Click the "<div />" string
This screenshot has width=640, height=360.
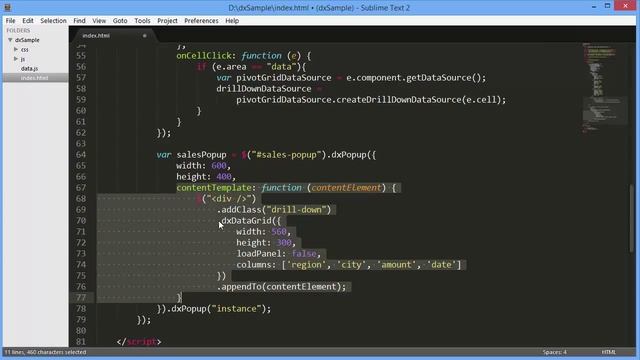pos(229,199)
